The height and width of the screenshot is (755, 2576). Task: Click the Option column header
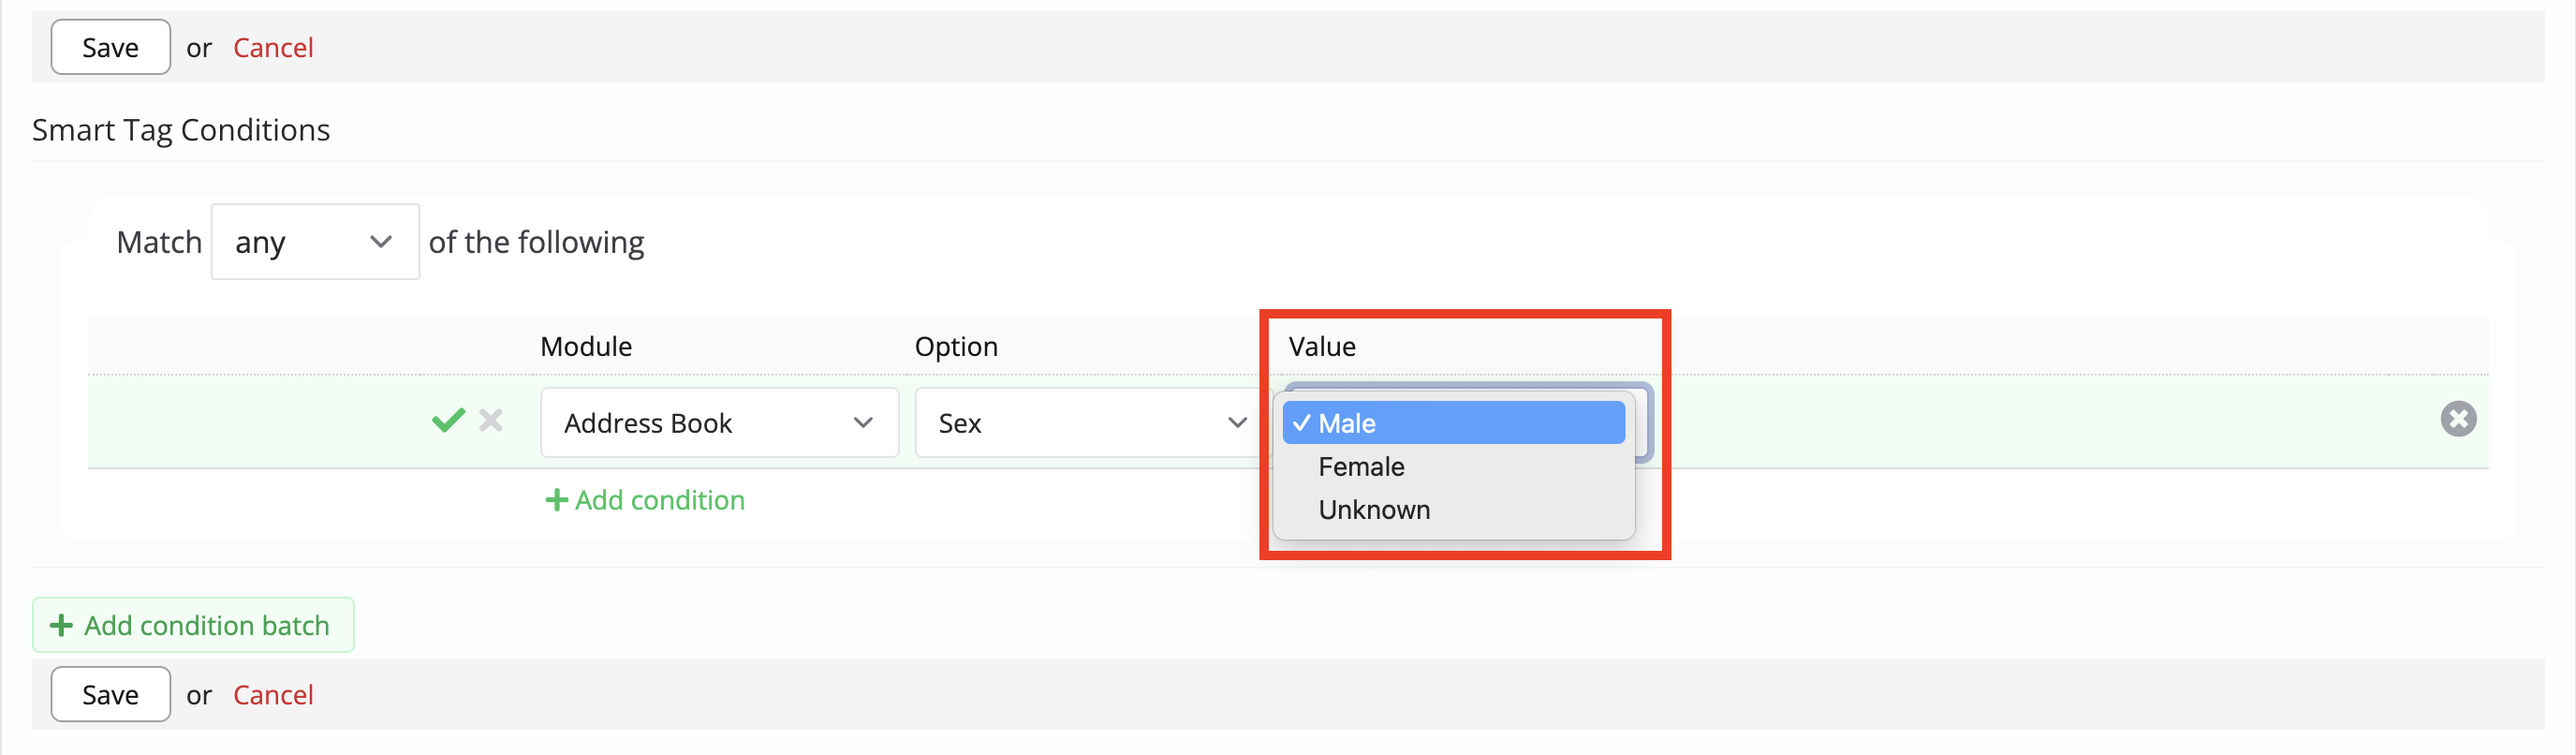tap(956, 346)
